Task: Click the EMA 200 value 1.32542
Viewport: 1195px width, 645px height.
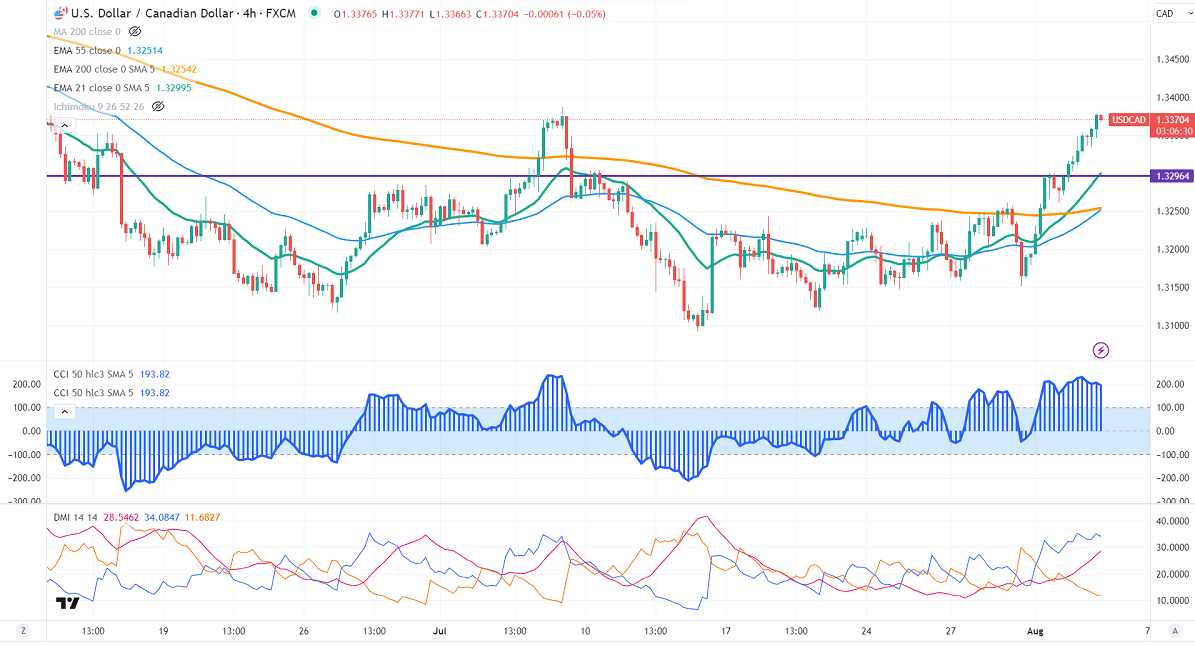Action: [179, 69]
